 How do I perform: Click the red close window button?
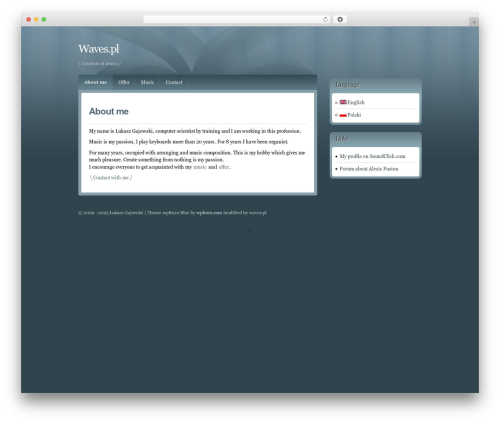pyautogui.click(x=29, y=19)
